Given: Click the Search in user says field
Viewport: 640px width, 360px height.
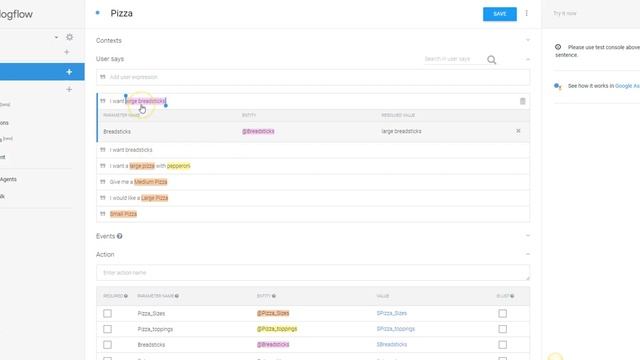Looking at the screenshot, I should pos(453,59).
